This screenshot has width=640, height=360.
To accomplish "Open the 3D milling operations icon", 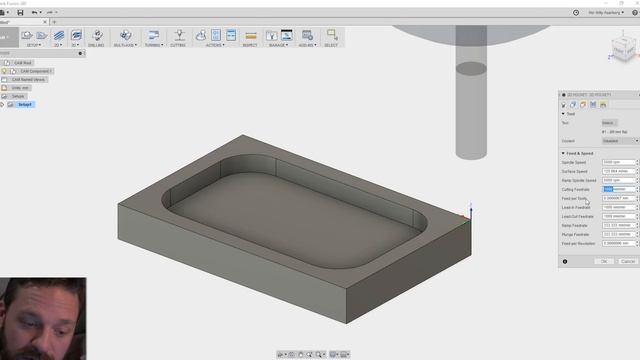I will (x=76, y=36).
